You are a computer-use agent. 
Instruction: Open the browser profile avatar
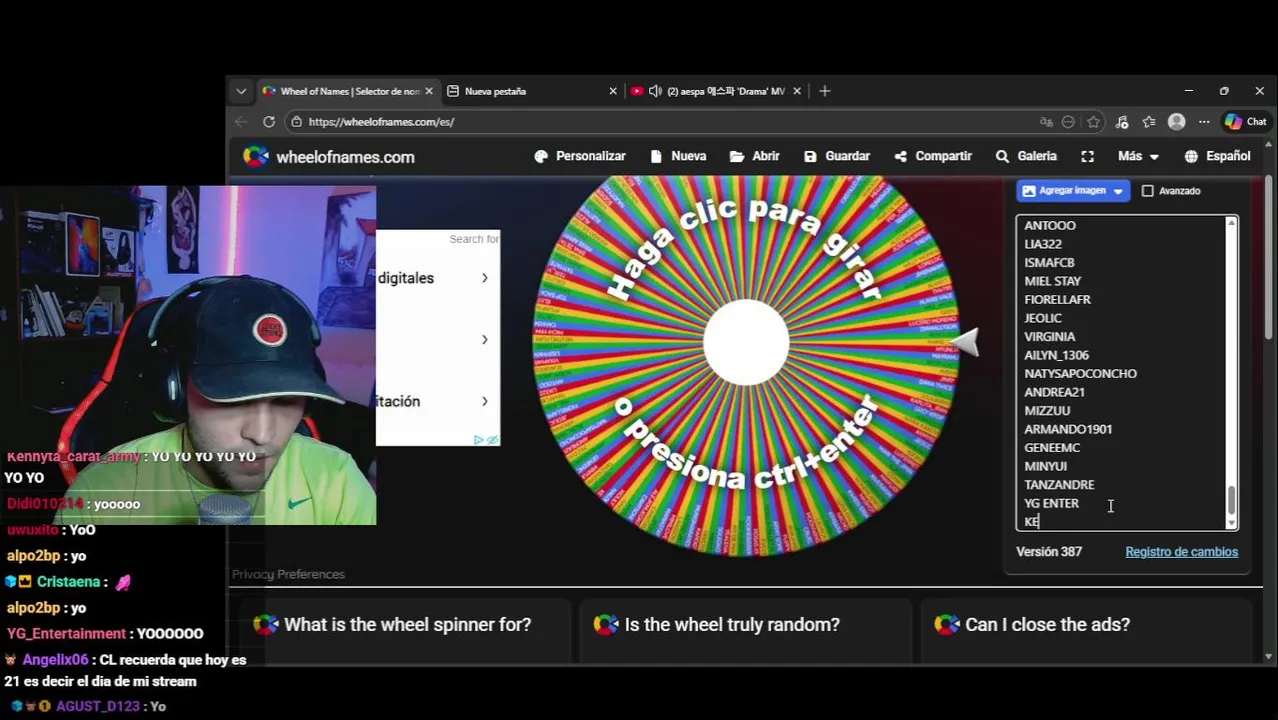(1177, 122)
